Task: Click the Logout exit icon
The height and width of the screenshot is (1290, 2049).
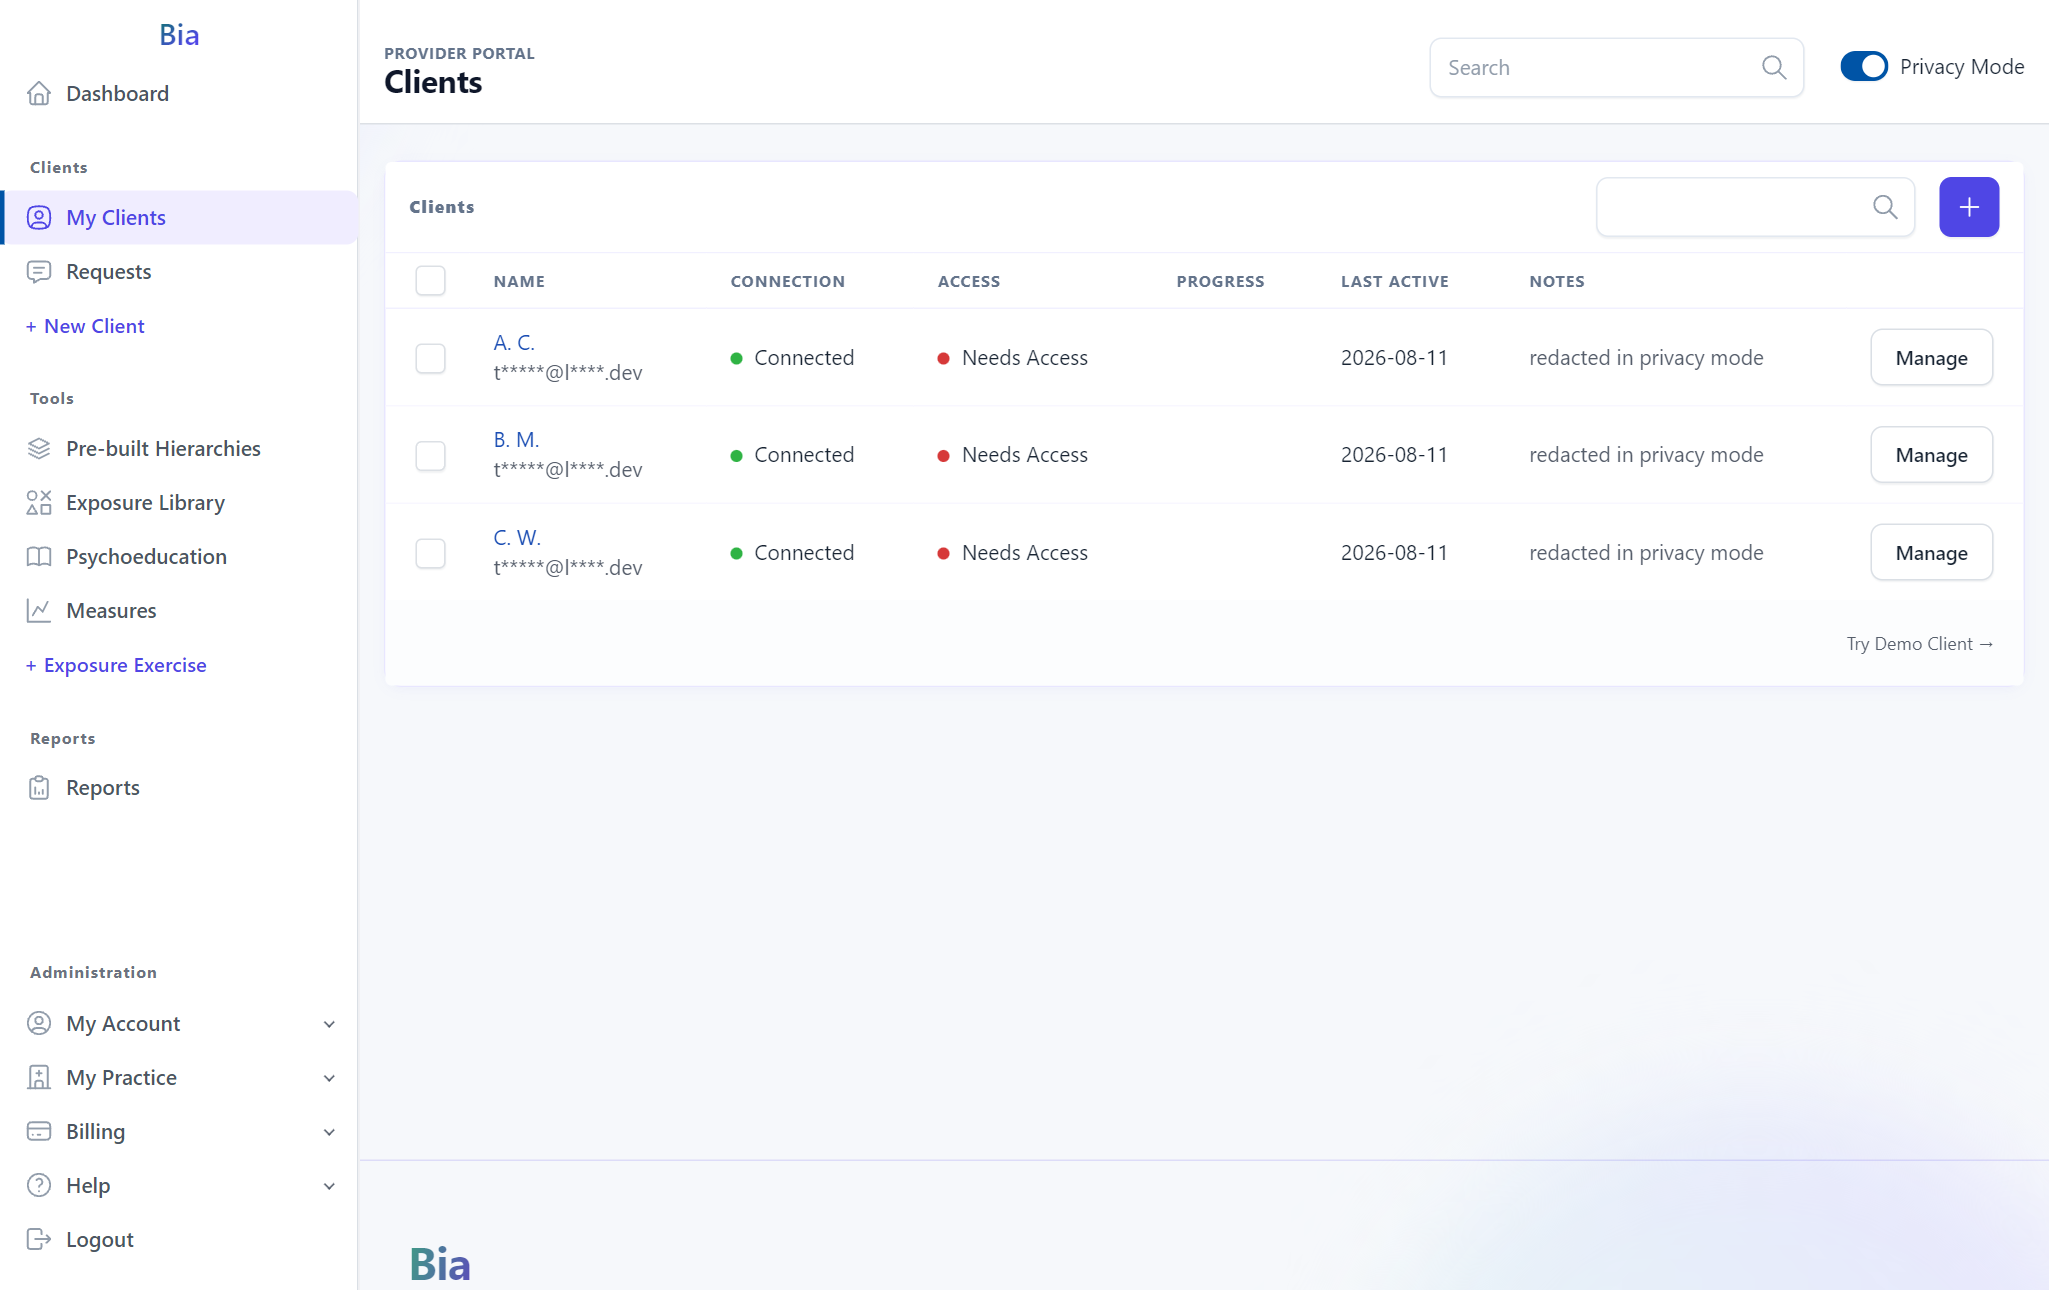Action: click(39, 1239)
